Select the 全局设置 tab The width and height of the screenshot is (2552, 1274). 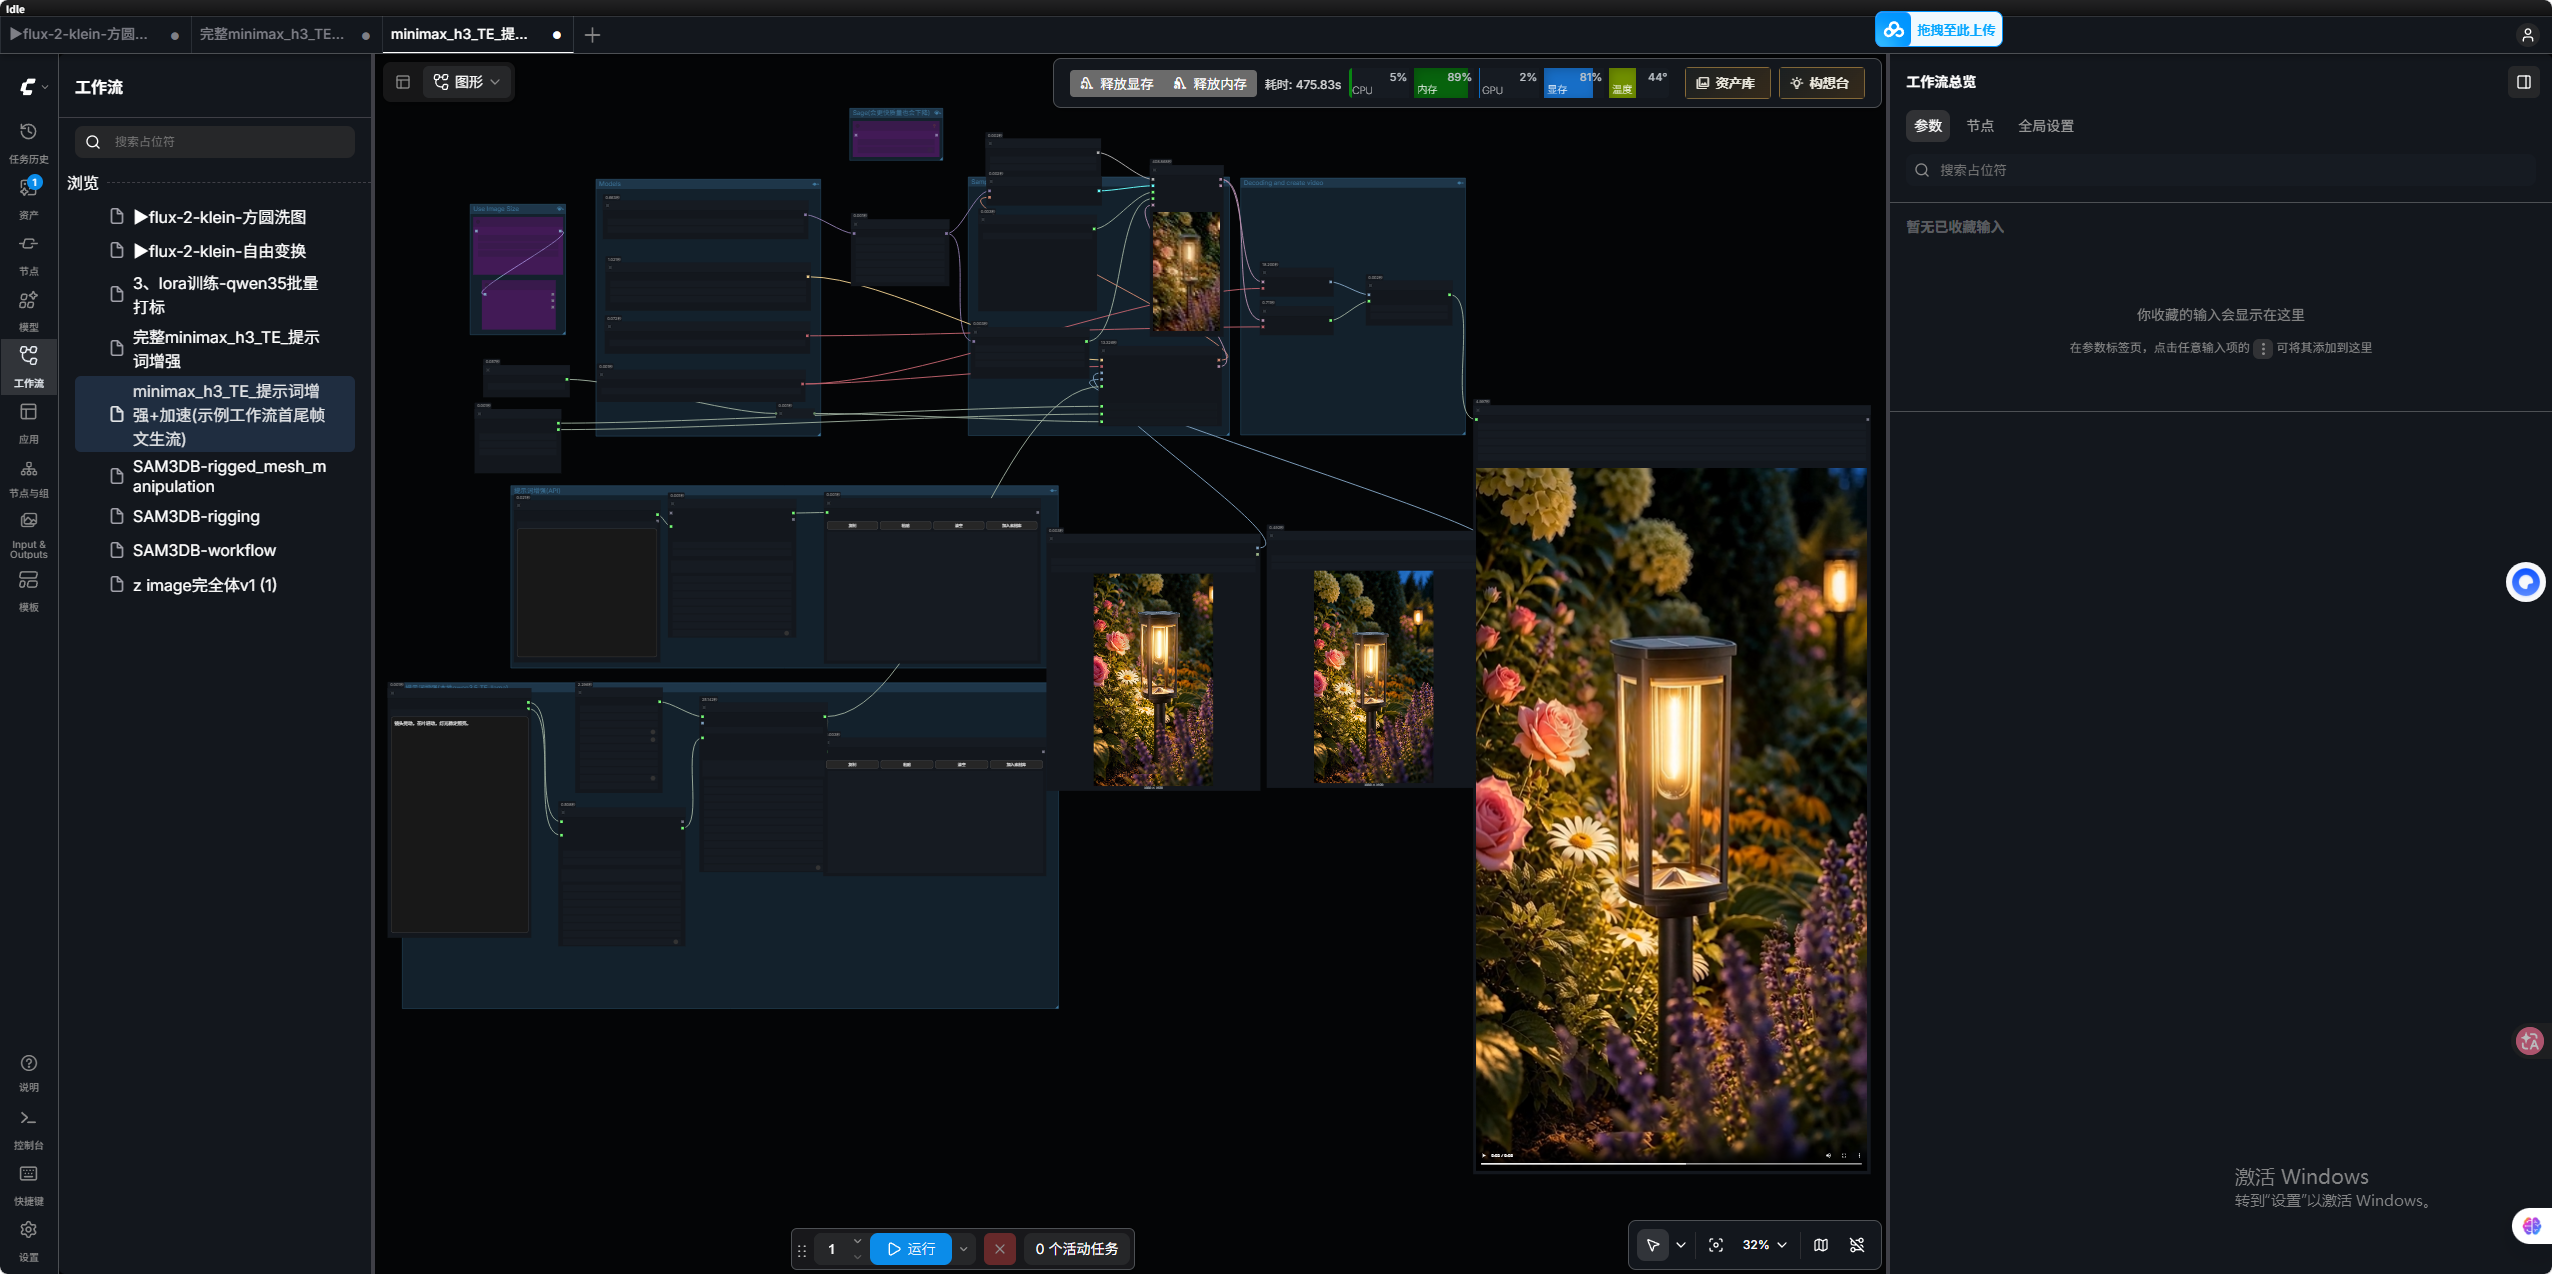[x=2046, y=126]
